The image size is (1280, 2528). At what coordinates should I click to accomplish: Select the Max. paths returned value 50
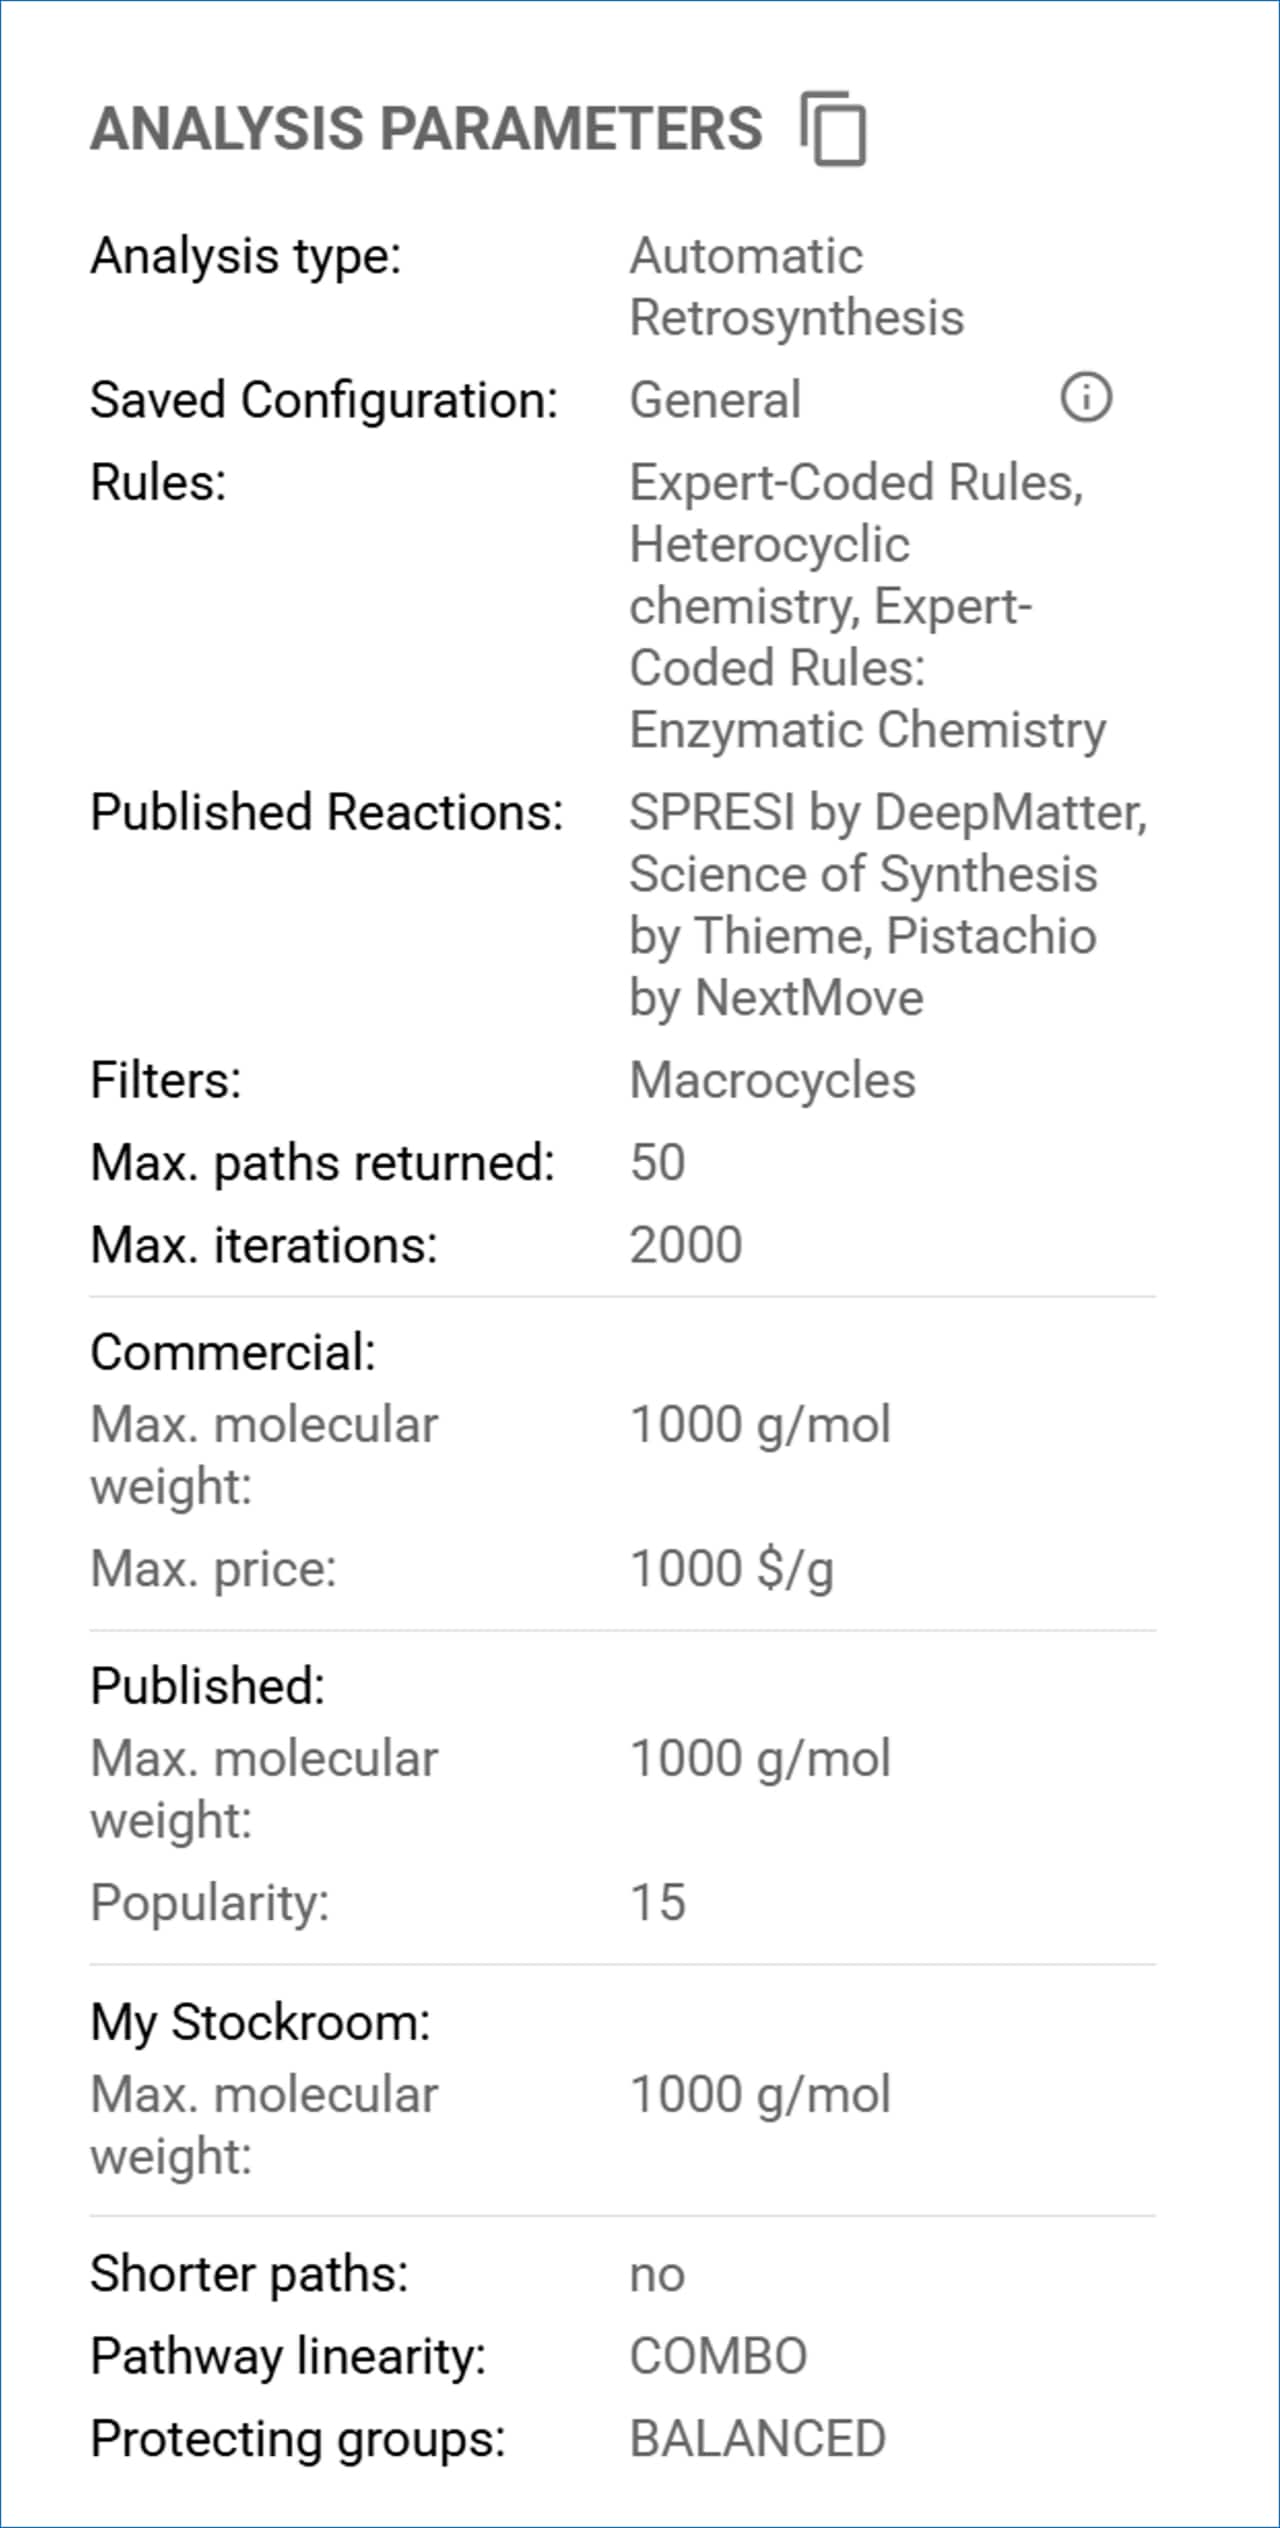pos(657,1162)
